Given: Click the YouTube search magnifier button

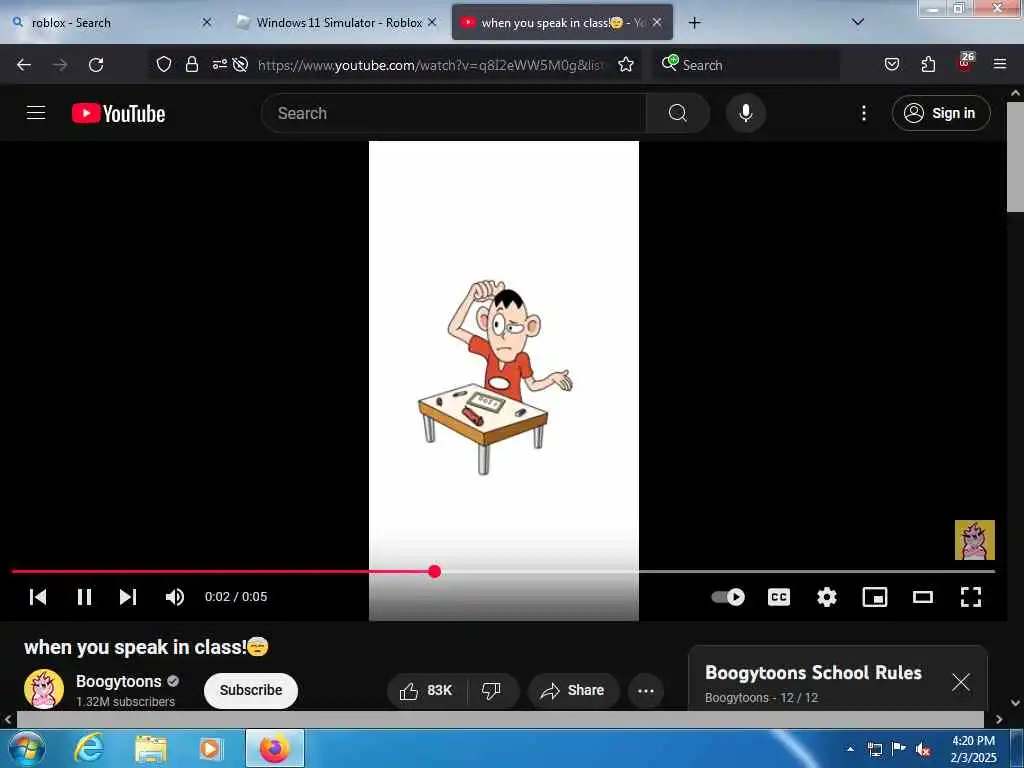Looking at the screenshot, I should (678, 113).
